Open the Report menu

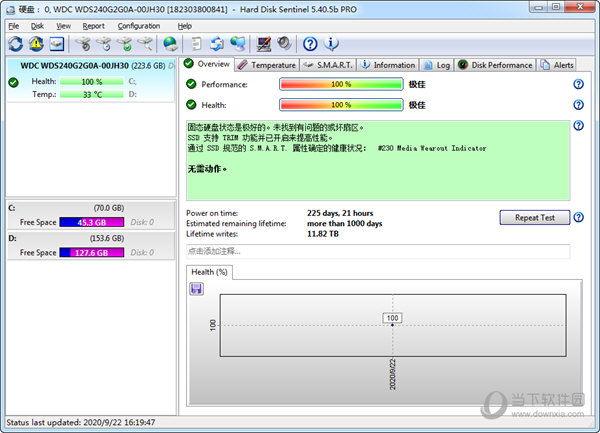[93, 26]
